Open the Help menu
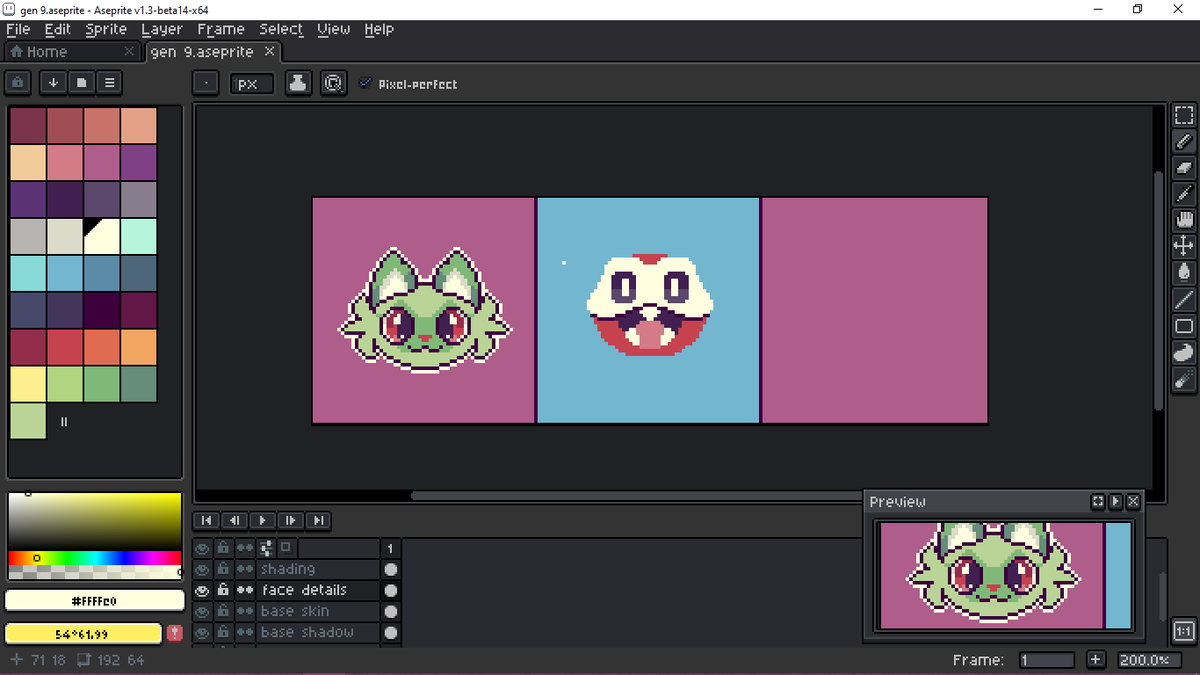Screen dimensions: 1200x675 tap(379, 29)
